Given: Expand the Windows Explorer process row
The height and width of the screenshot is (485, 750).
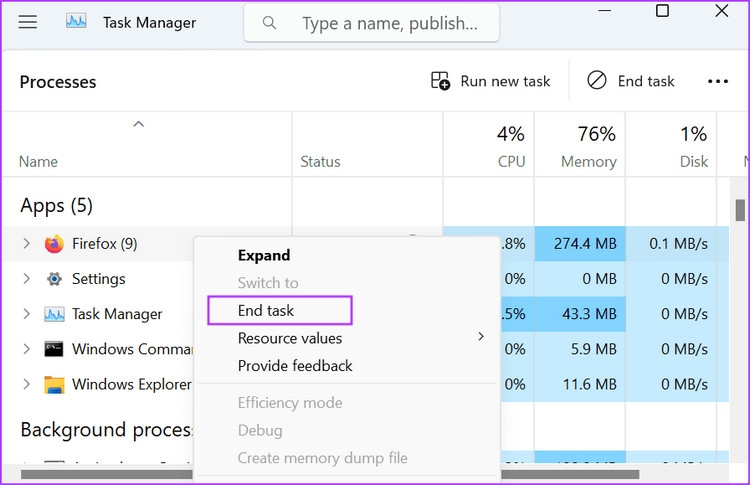Looking at the screenshot, I should click(27, 384).
